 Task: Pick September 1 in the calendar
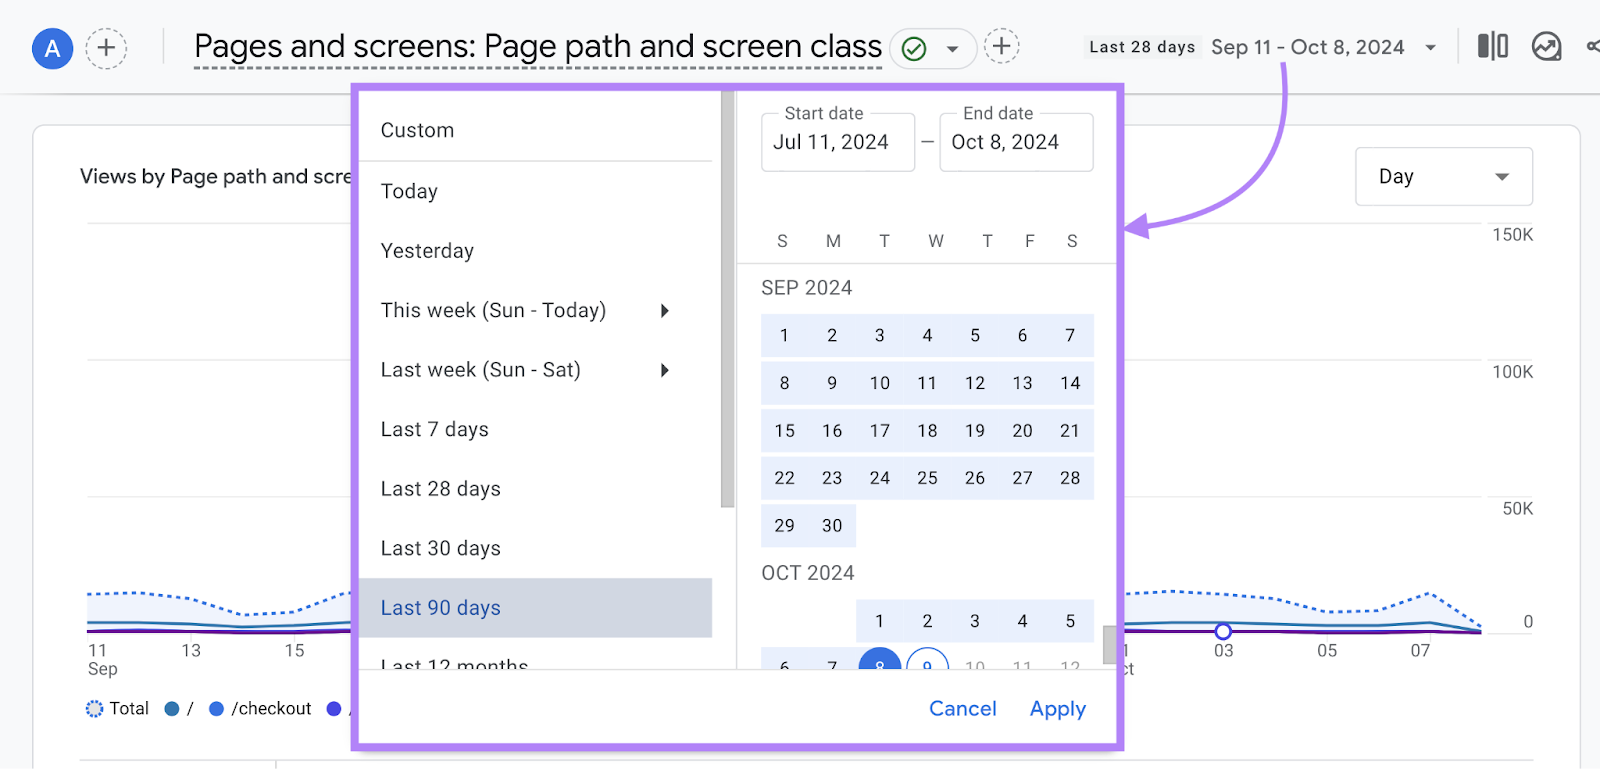pos(784,336)
